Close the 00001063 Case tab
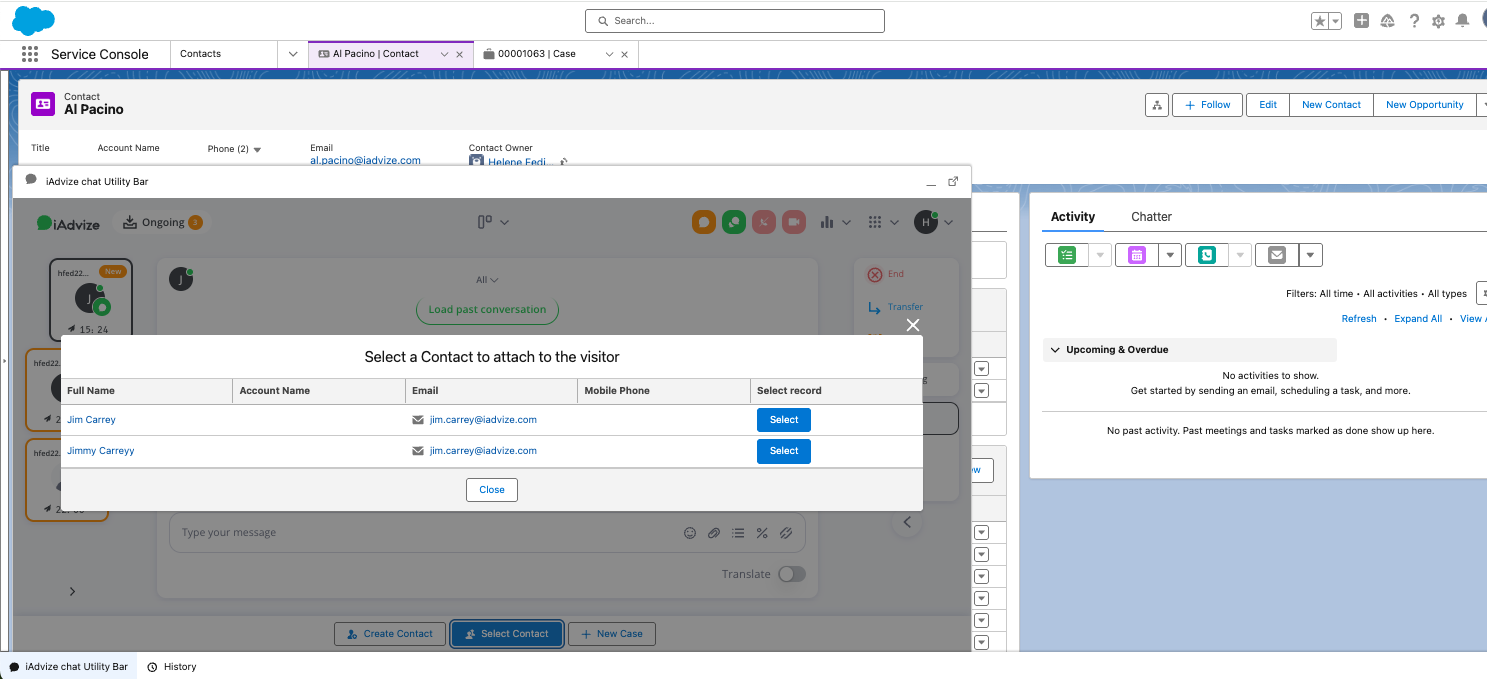This screenshot has width=1487, height=679. click(625, 55)
